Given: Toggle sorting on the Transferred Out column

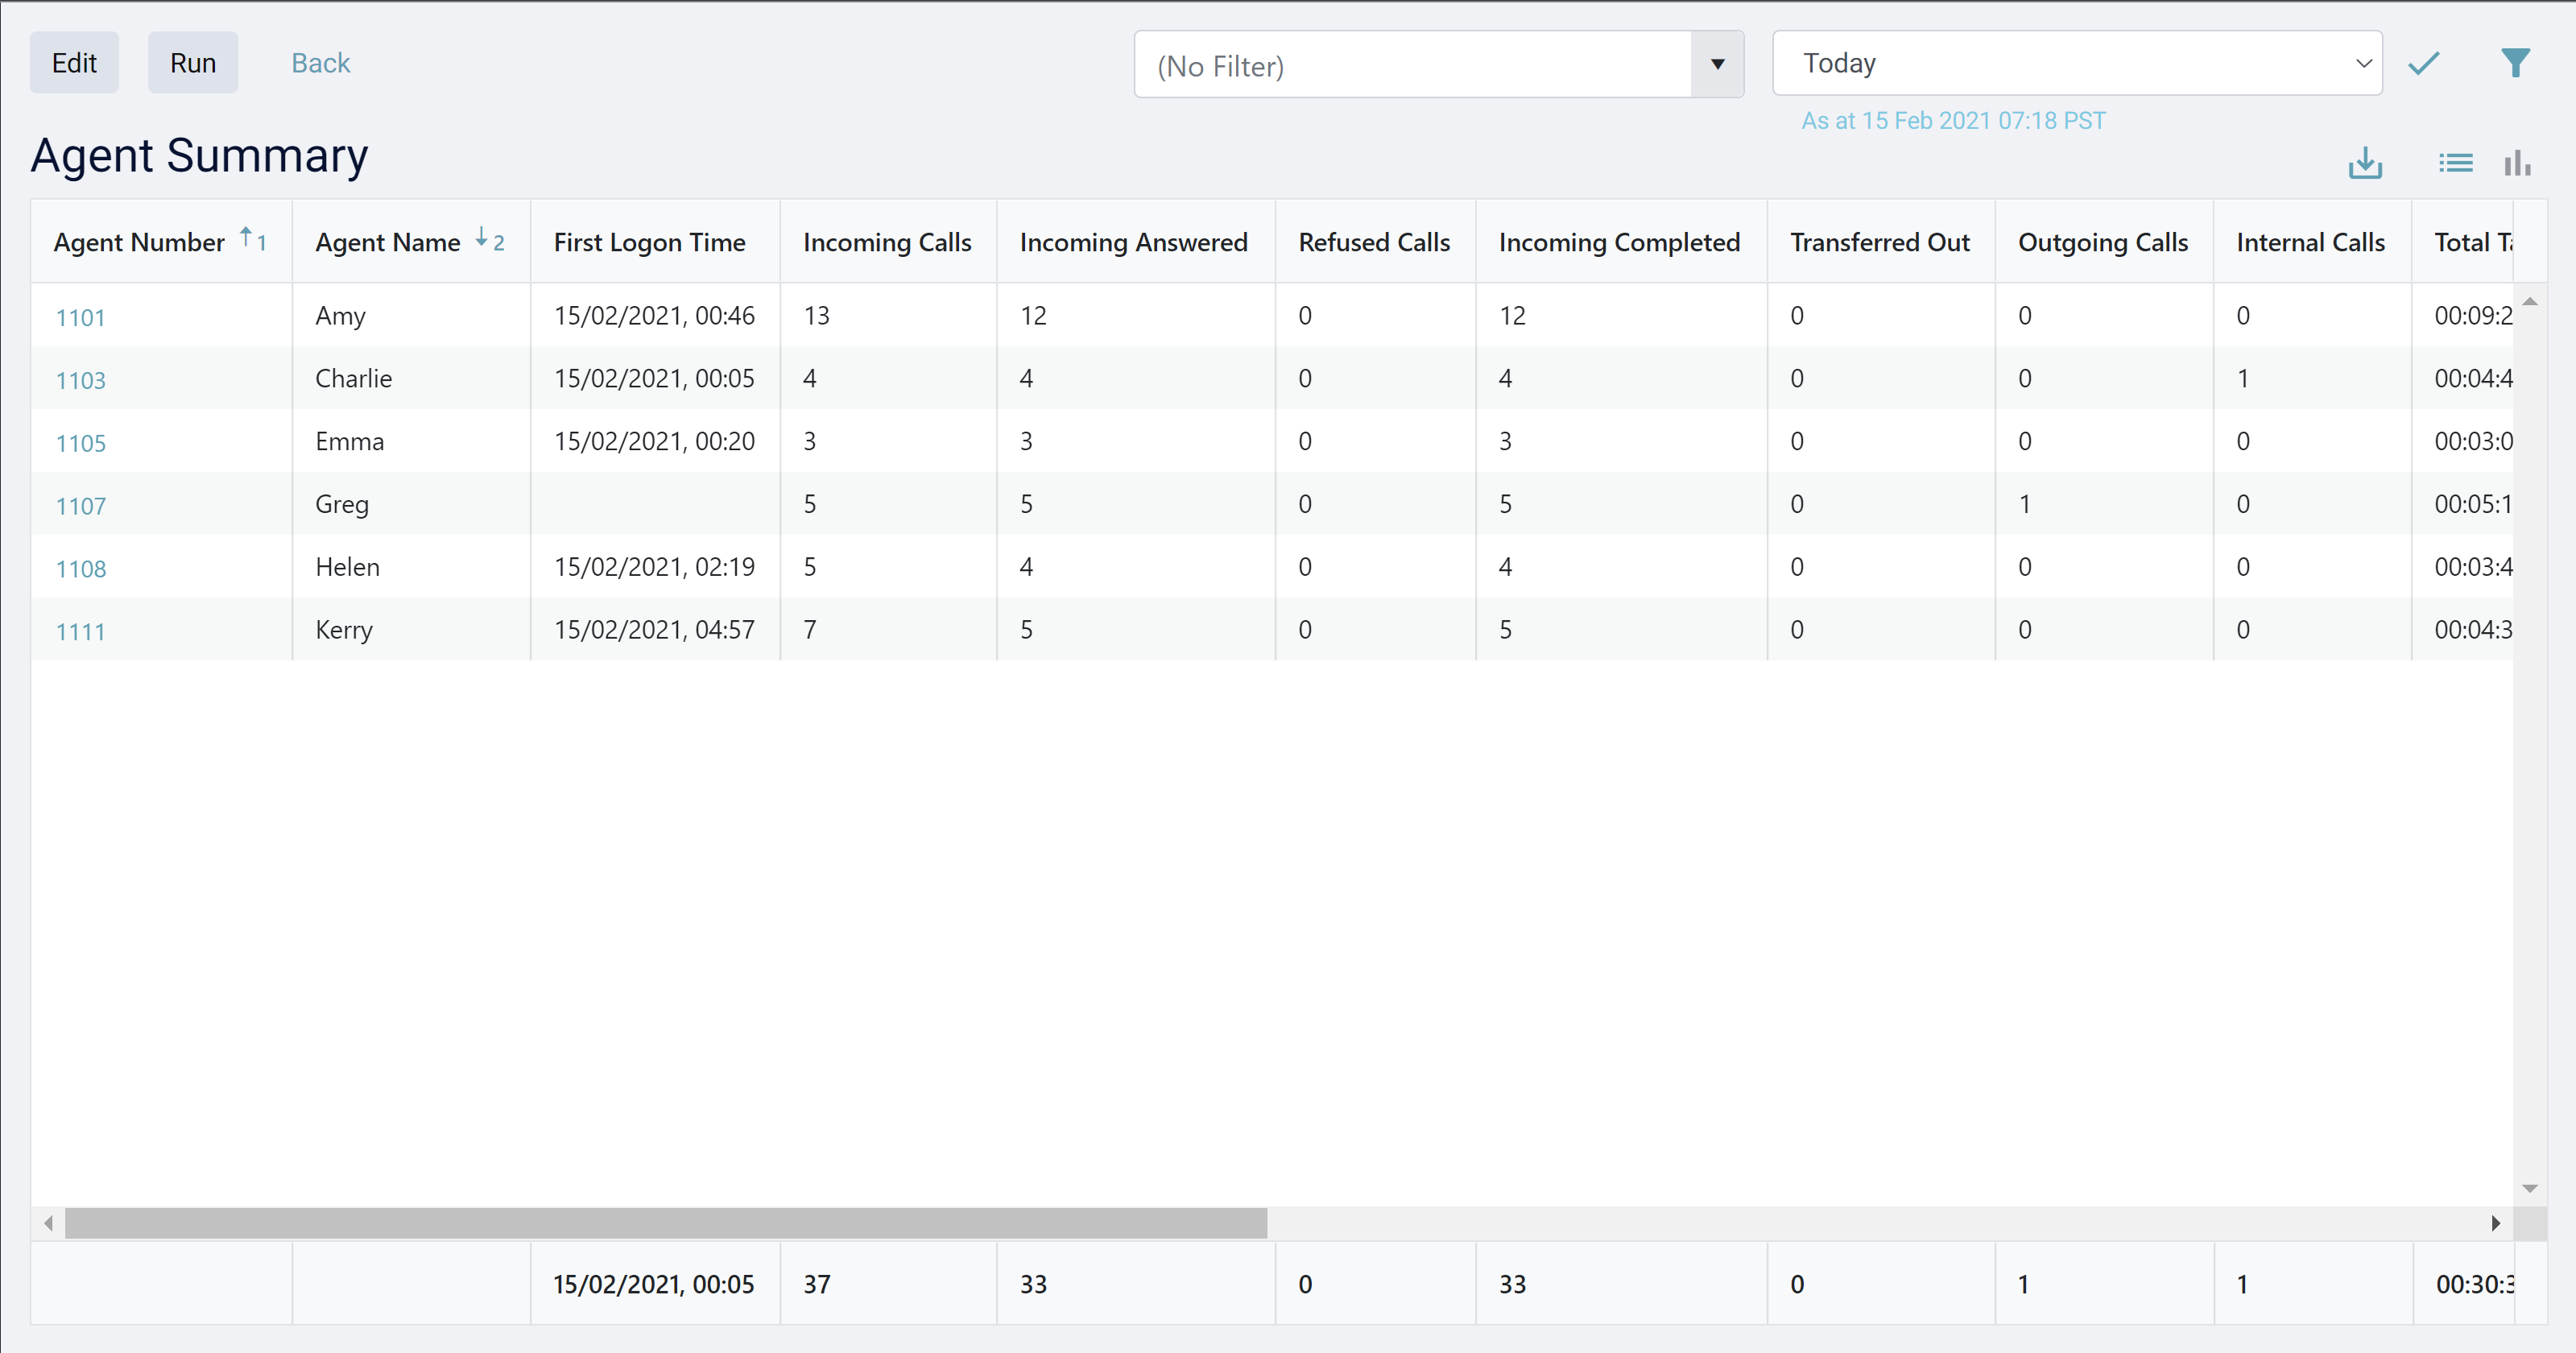Looking at the screenshot, I should (1880, 241).
